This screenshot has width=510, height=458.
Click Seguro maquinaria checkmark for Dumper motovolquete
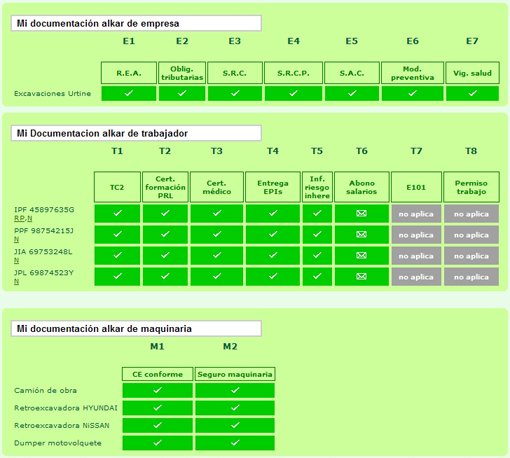(235, 443)
